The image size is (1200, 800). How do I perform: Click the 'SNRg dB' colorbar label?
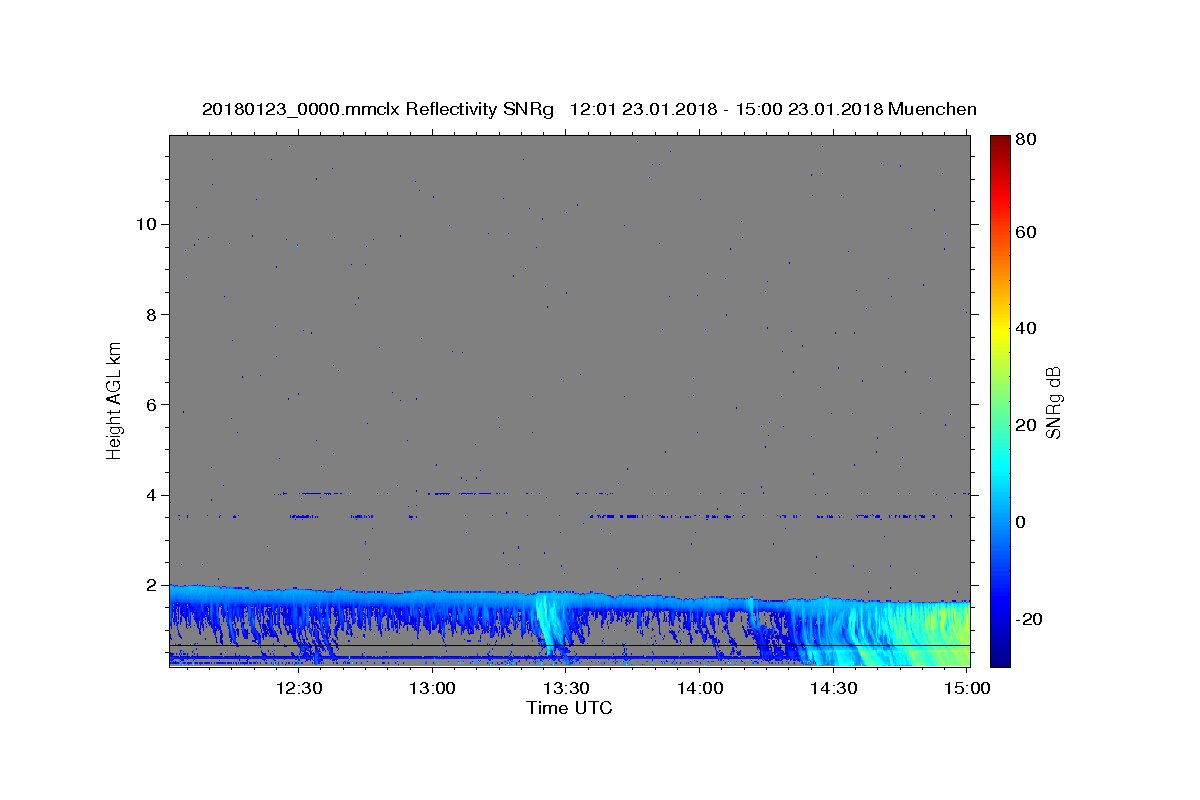[x=1053, y=402]
